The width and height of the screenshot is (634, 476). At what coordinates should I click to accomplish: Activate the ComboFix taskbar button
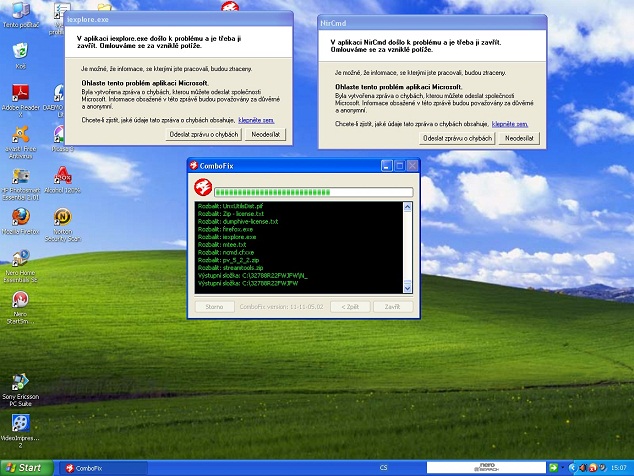coord(104,468)
